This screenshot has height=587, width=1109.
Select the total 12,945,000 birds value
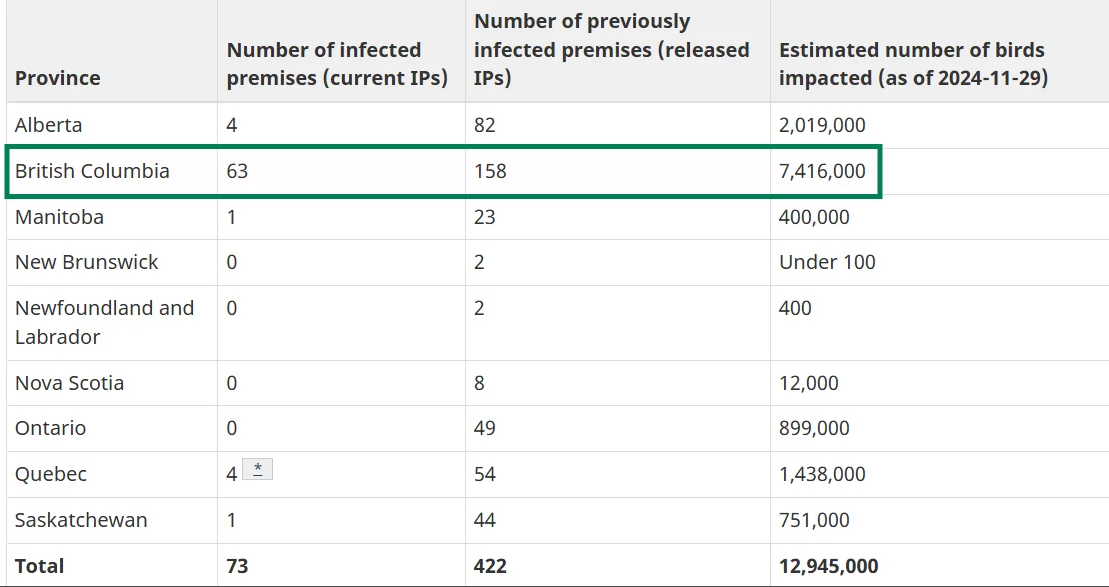click(828, 566)
